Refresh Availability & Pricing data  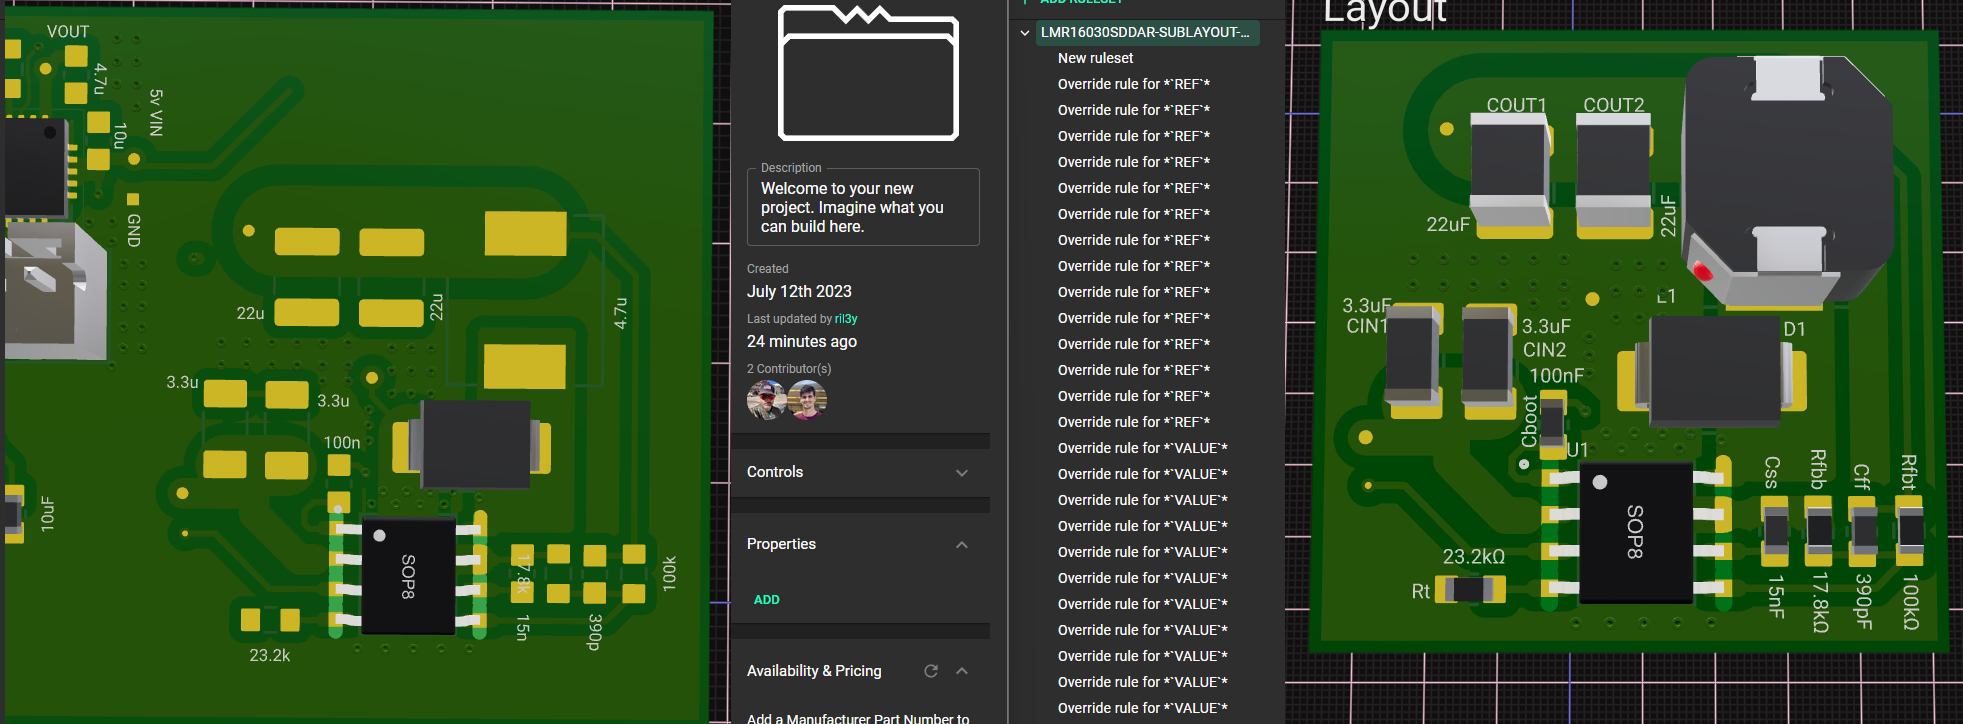(931, 671)
